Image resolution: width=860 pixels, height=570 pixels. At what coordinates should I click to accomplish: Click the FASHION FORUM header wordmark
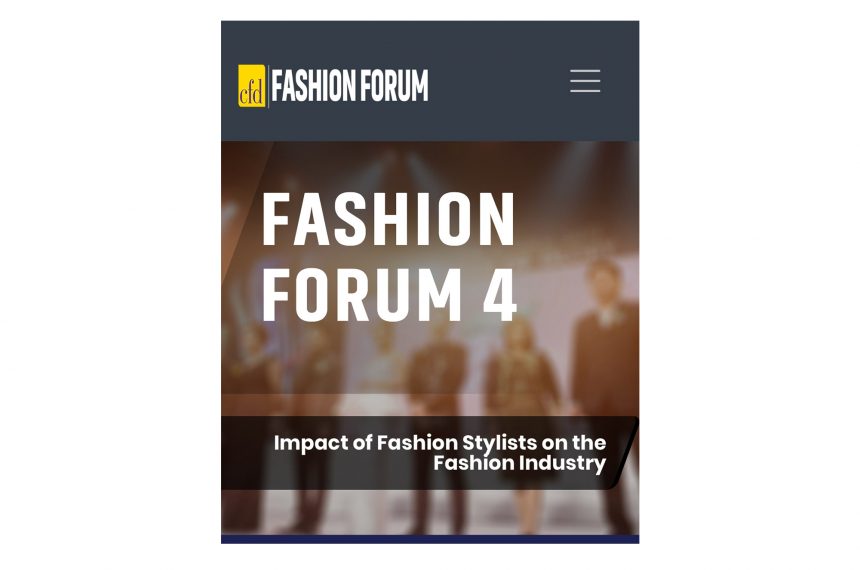click(350, 86)
